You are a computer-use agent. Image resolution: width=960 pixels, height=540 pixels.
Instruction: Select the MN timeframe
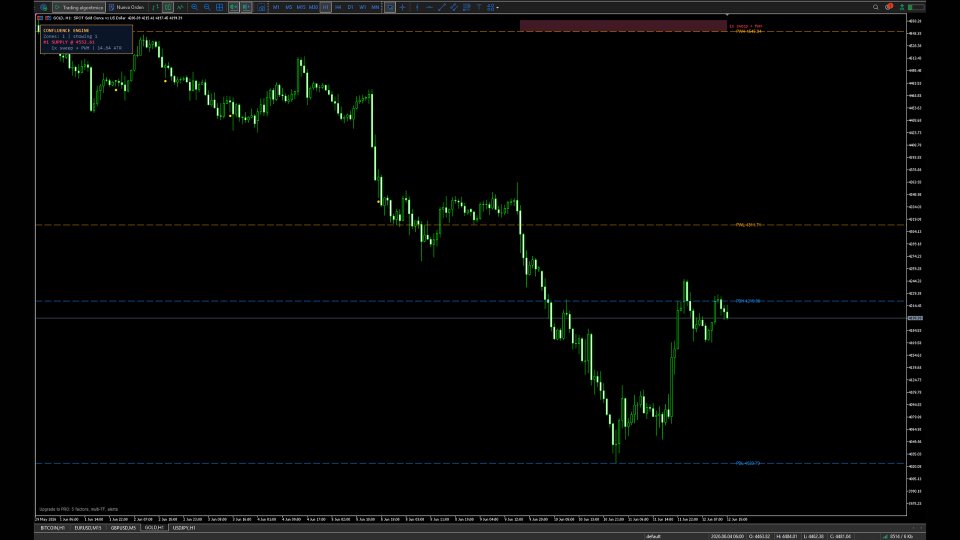coord(375,7)
